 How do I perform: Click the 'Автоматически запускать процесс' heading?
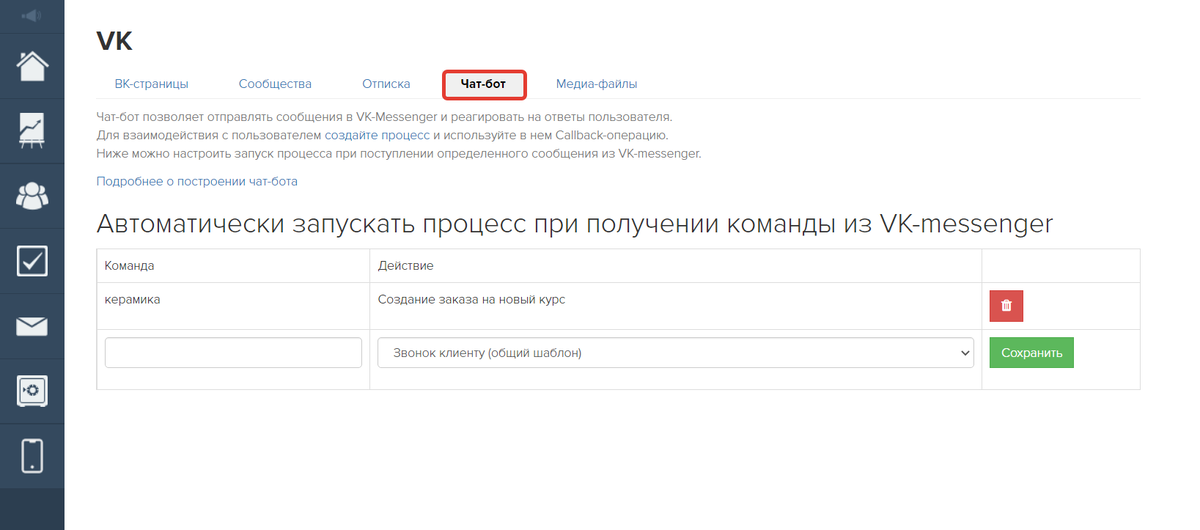[x=574, y=223]
